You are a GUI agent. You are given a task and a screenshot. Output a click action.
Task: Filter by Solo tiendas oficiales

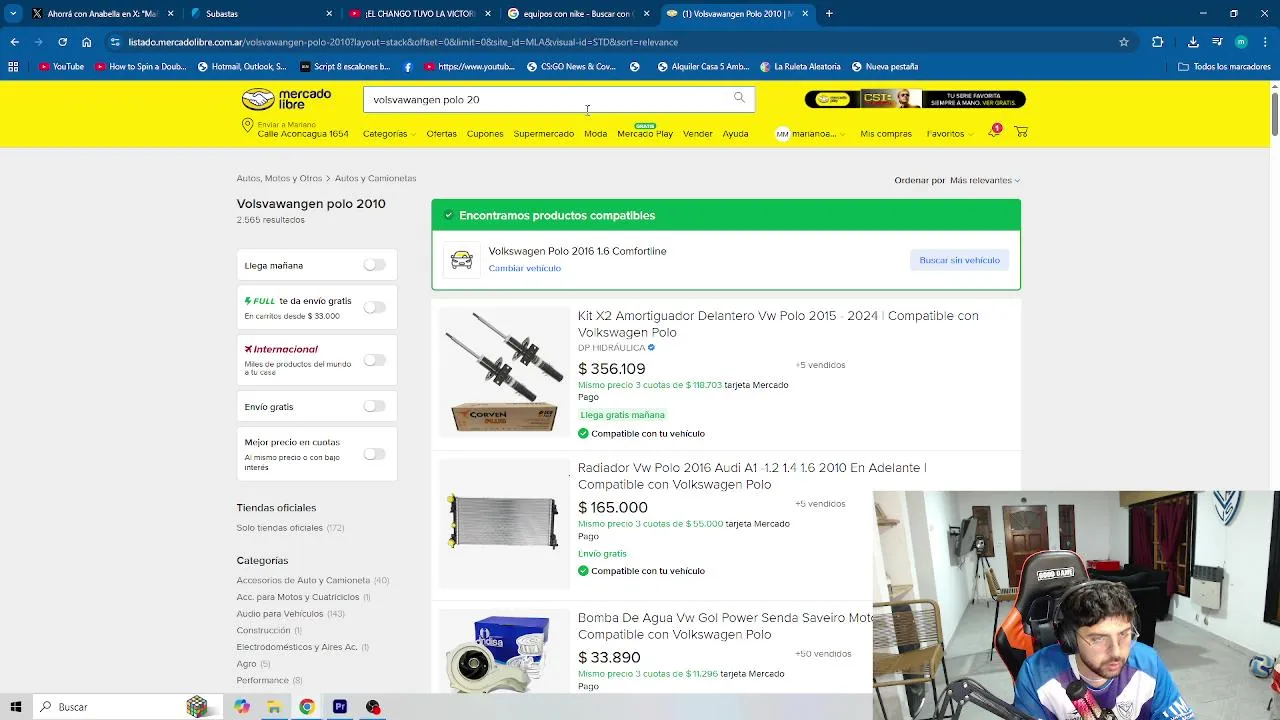pos(290,528)
